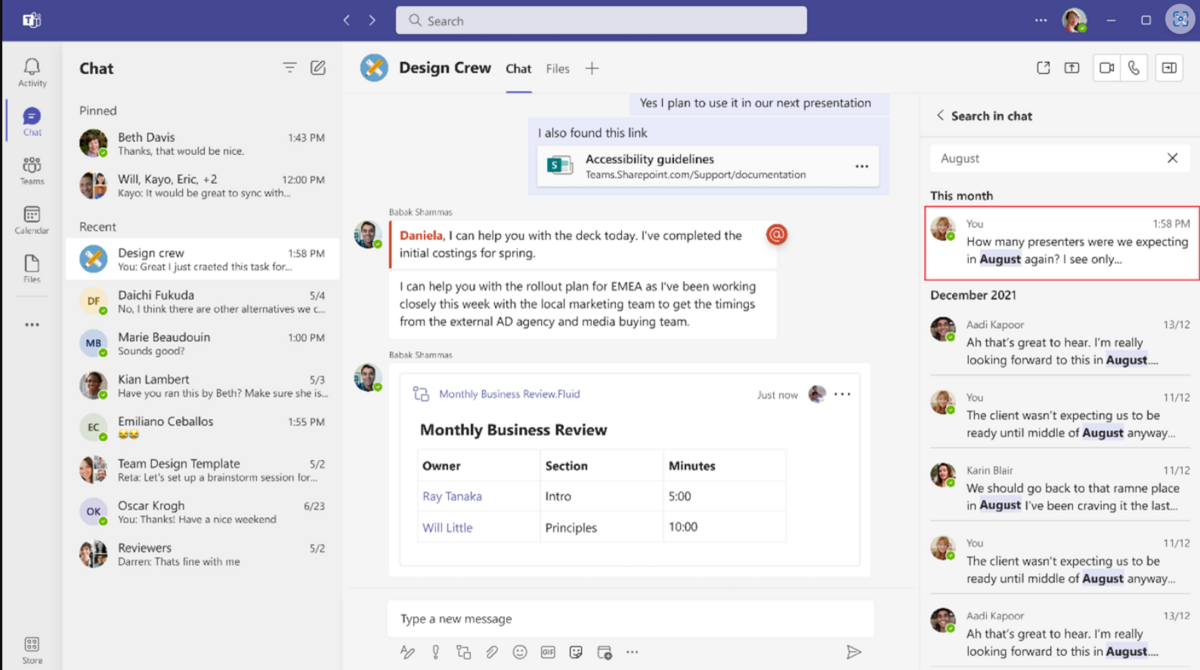Click the Design Crew chat title
Viewport: 1200px width, 670px height.
pos(445,68)
